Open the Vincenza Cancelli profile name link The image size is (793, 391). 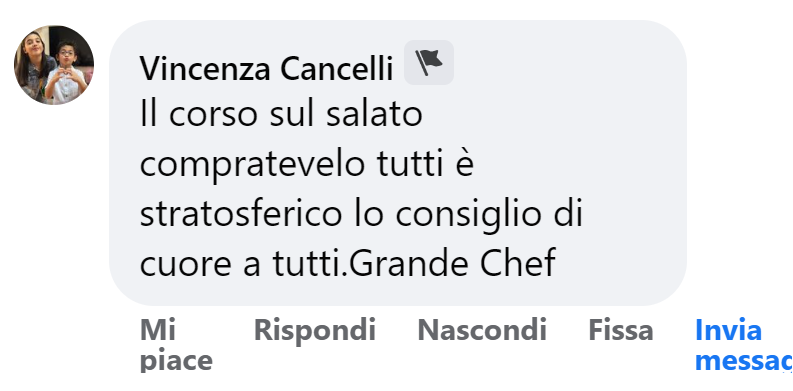[x=266, y=68]
